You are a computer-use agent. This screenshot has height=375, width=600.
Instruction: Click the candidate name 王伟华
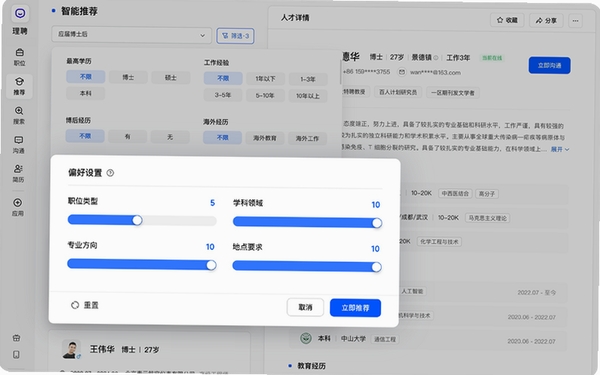click(x=102, y=349)
